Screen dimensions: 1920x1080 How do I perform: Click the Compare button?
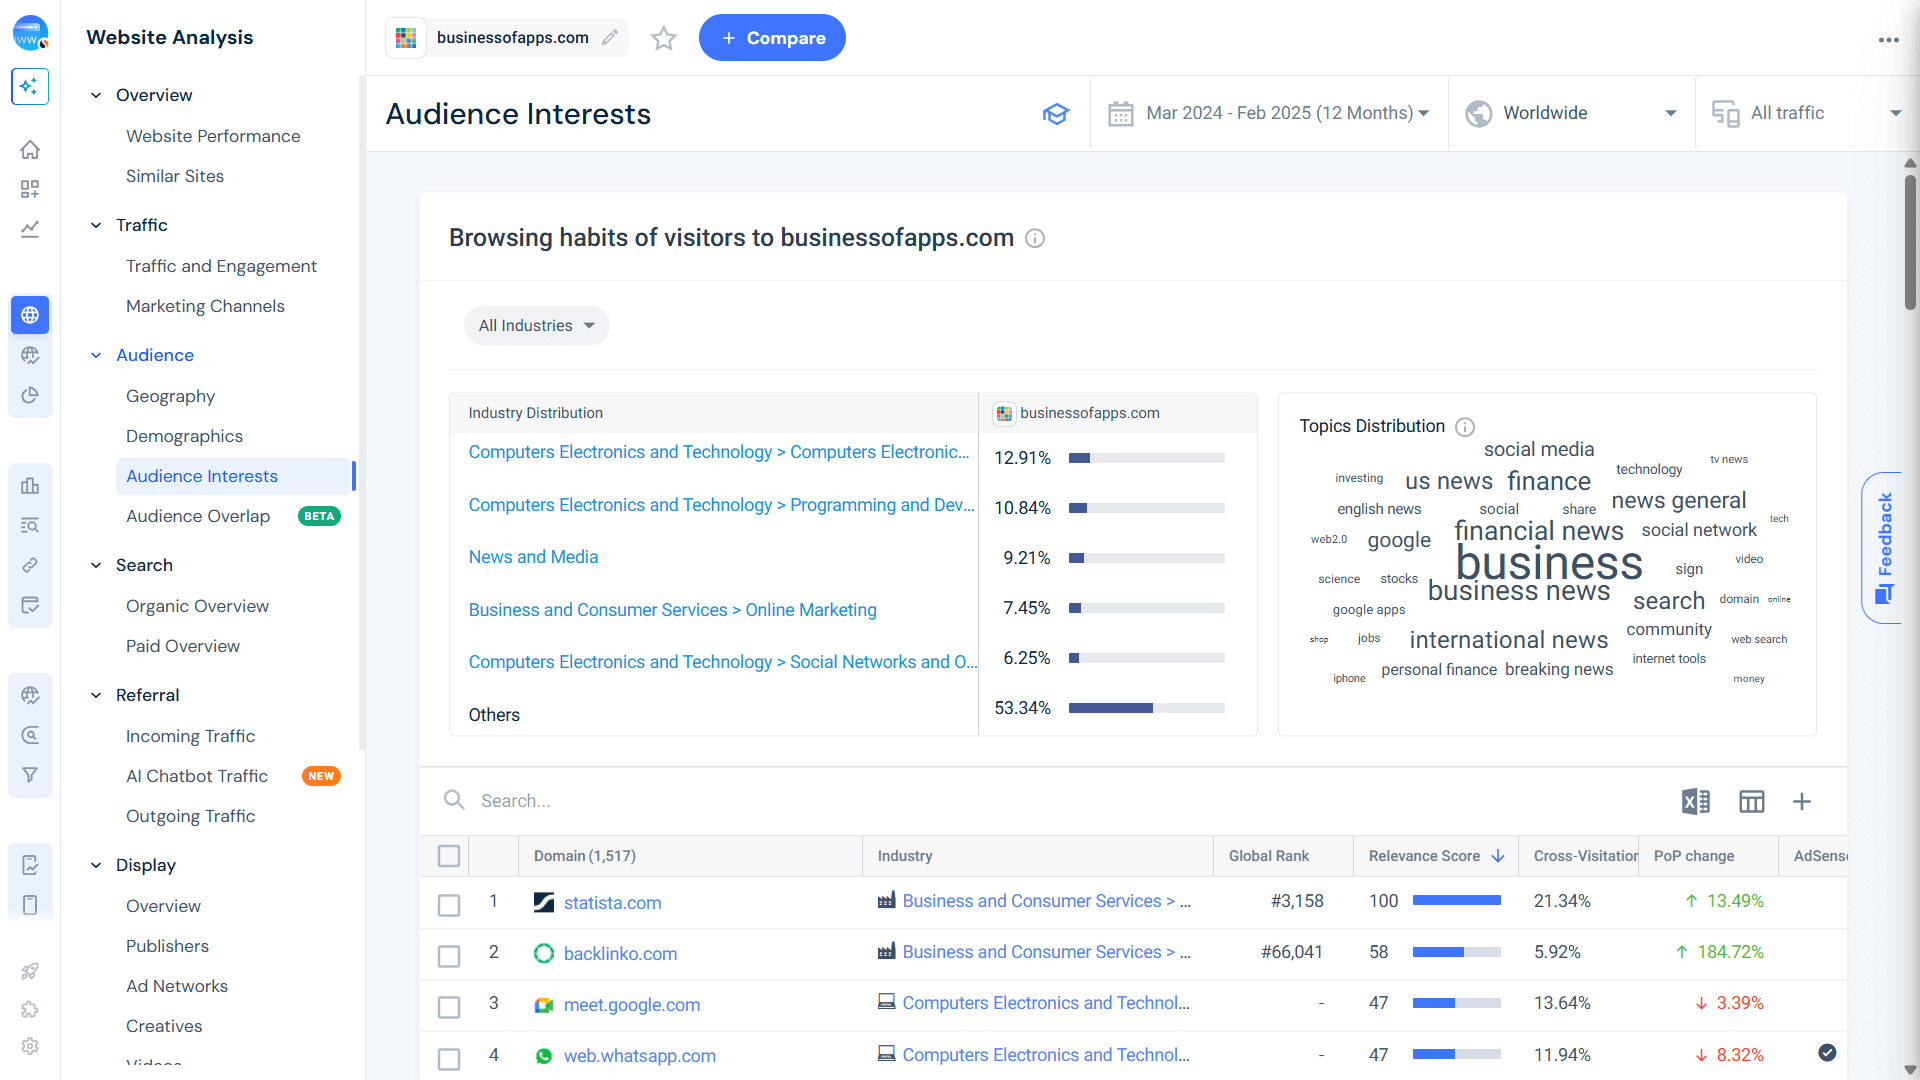(x=772, y=38)
